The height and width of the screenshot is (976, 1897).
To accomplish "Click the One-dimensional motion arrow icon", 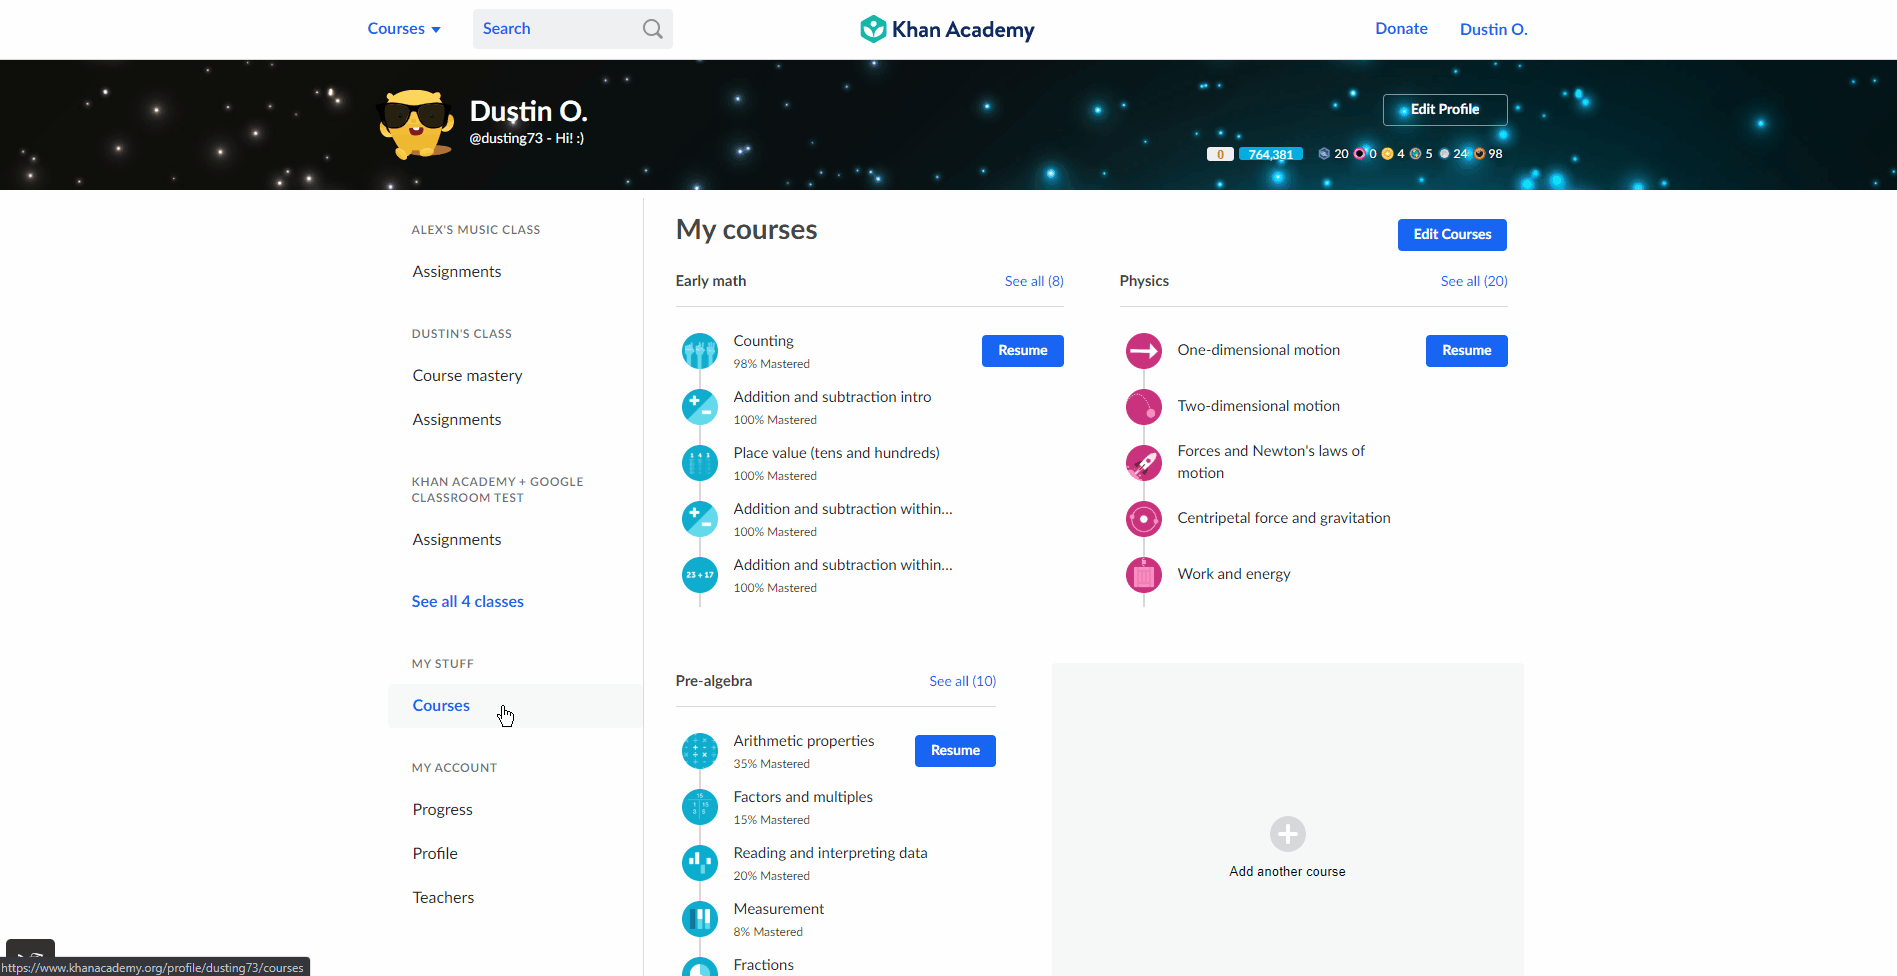I will (x=1144, y=351).
